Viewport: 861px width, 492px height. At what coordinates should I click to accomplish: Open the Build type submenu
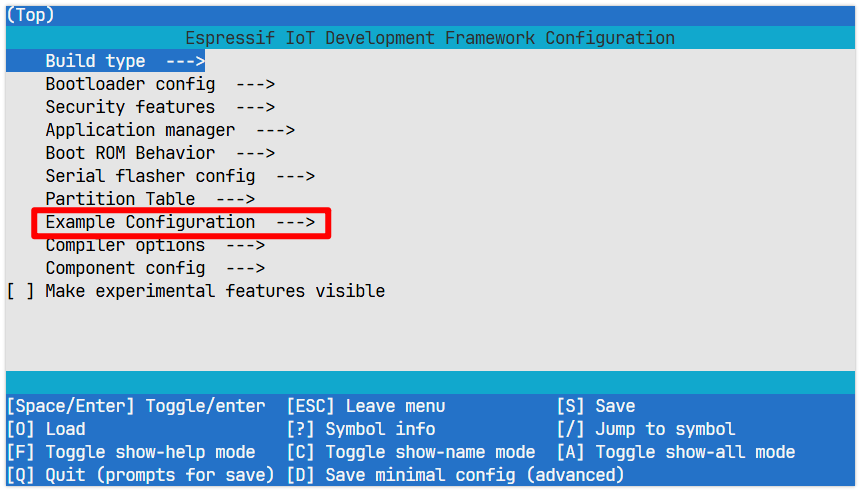click(95, 61)
